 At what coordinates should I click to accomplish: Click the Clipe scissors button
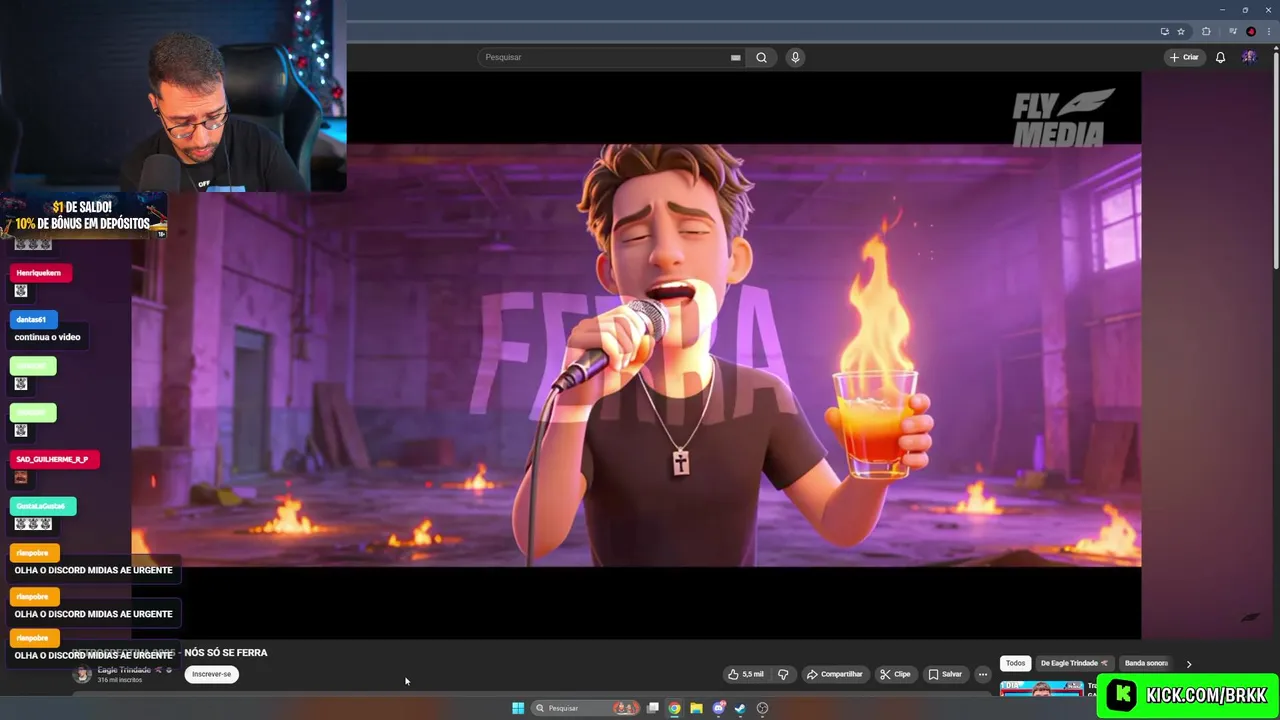895,674
